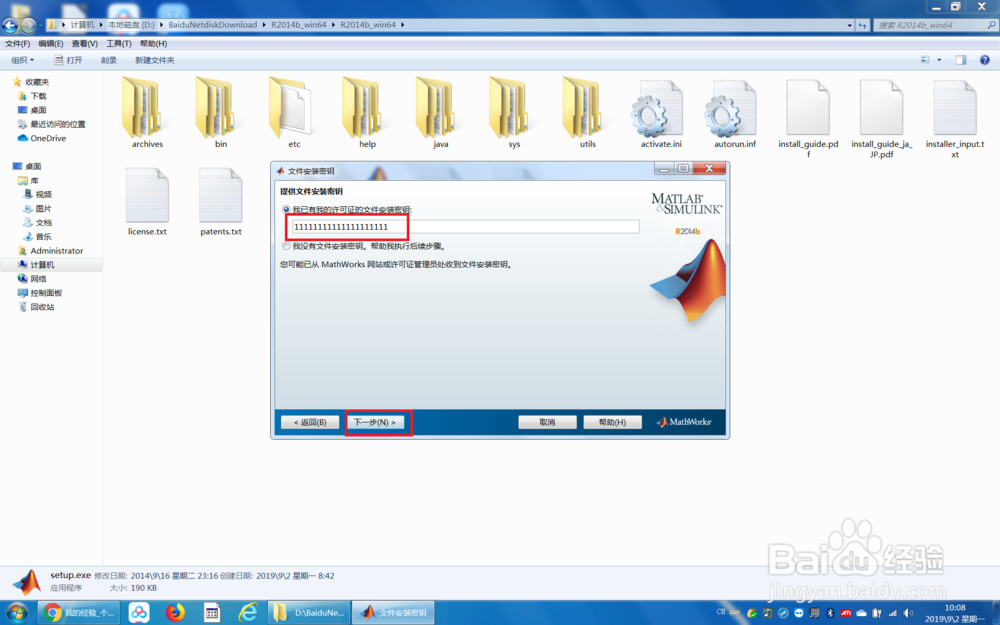The image size is (1000, 625).
Task: Select 视频 library in the sidebar
Action: (38, 194)
